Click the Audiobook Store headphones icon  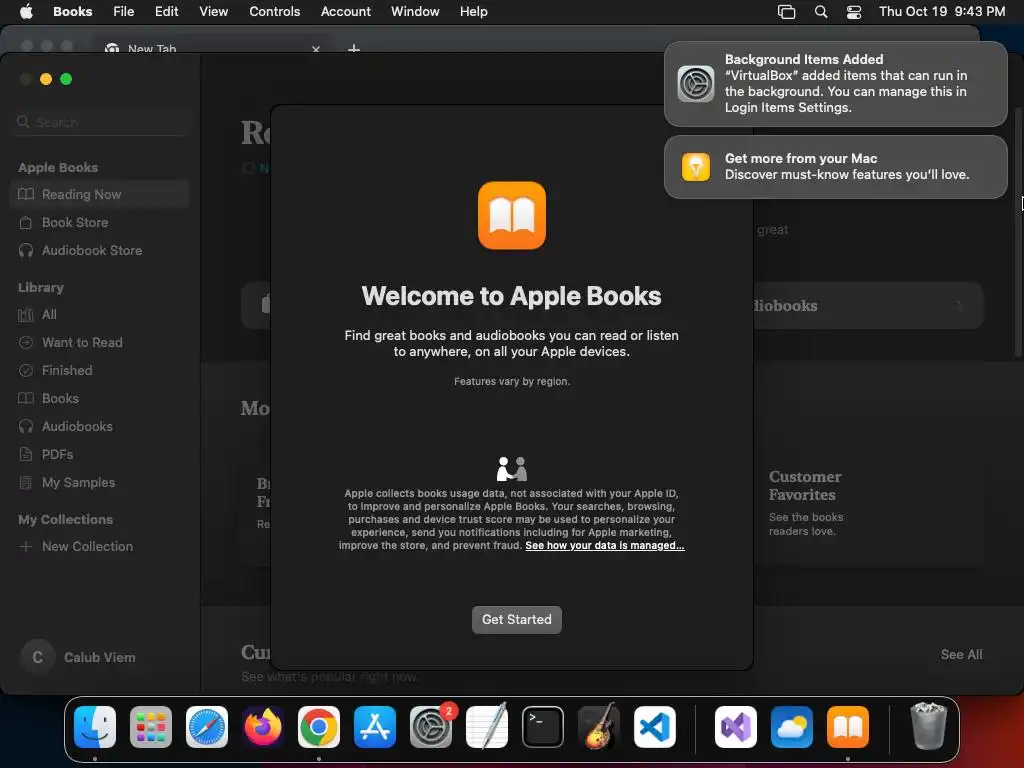(25, 251)
